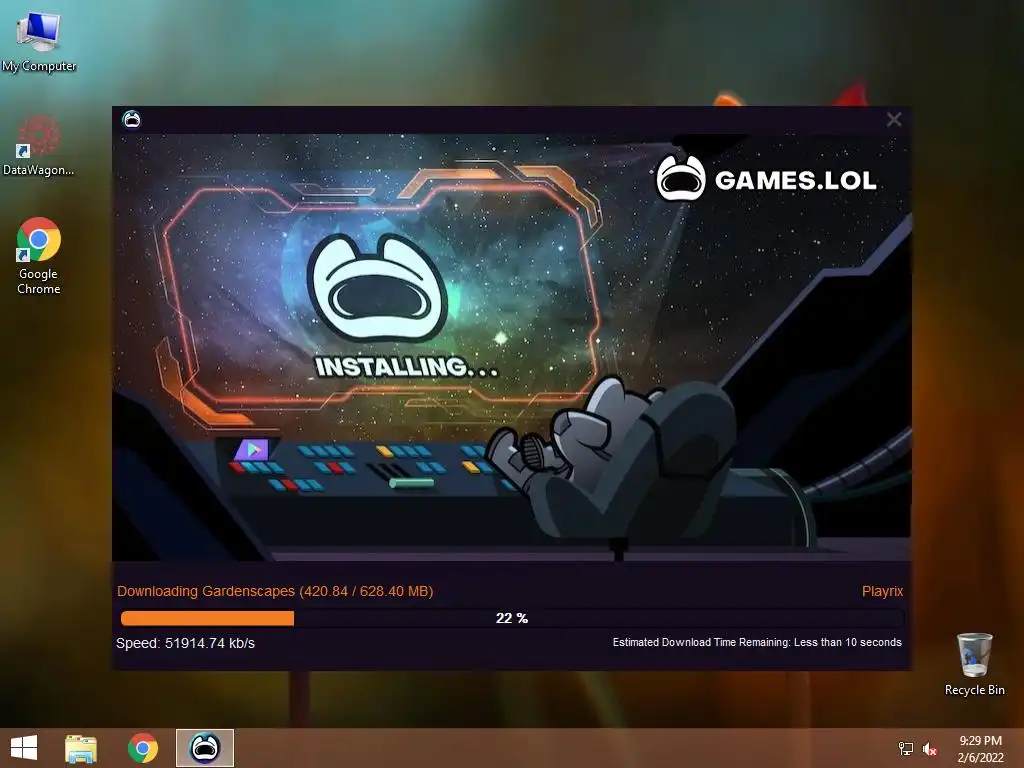
Task: Click the GAMES.LOL brand logo in the installer
Action: coord(766,178)
